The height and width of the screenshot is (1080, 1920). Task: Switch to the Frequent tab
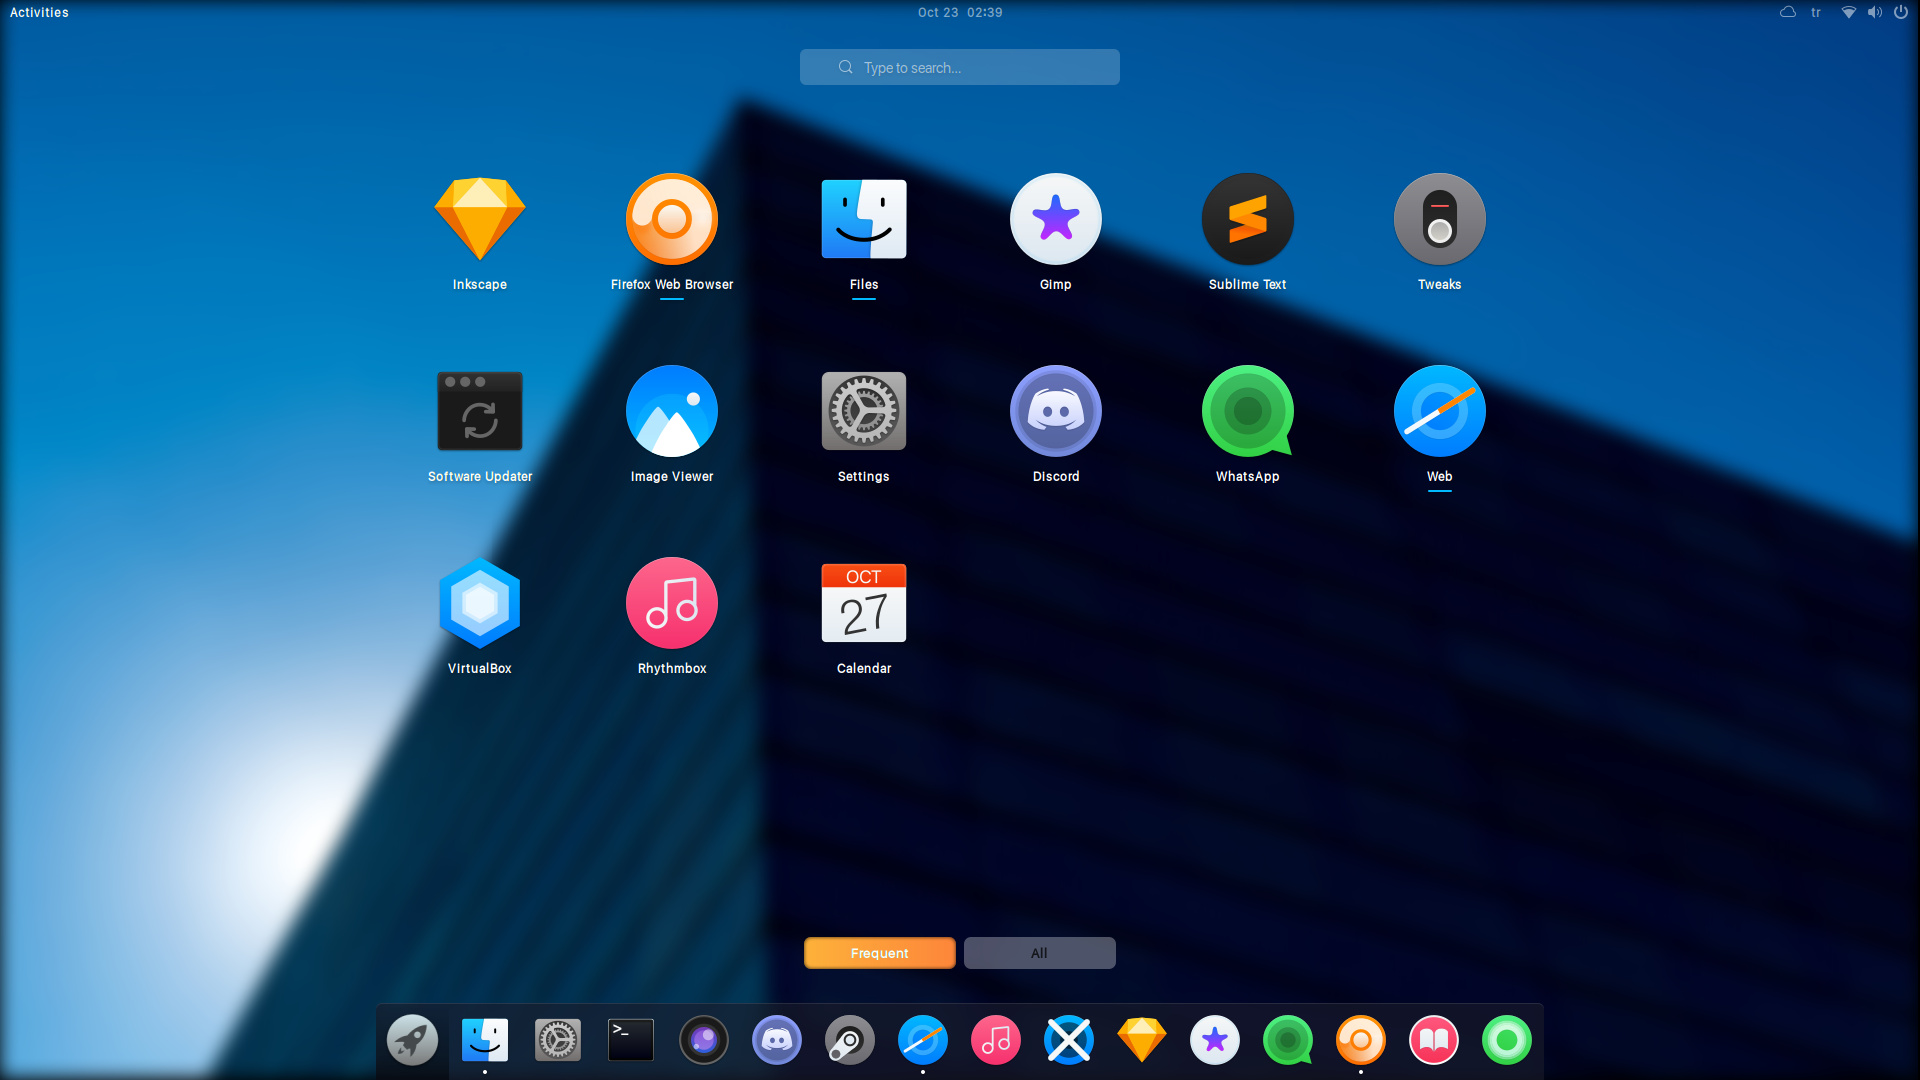(x=880, y=953)
